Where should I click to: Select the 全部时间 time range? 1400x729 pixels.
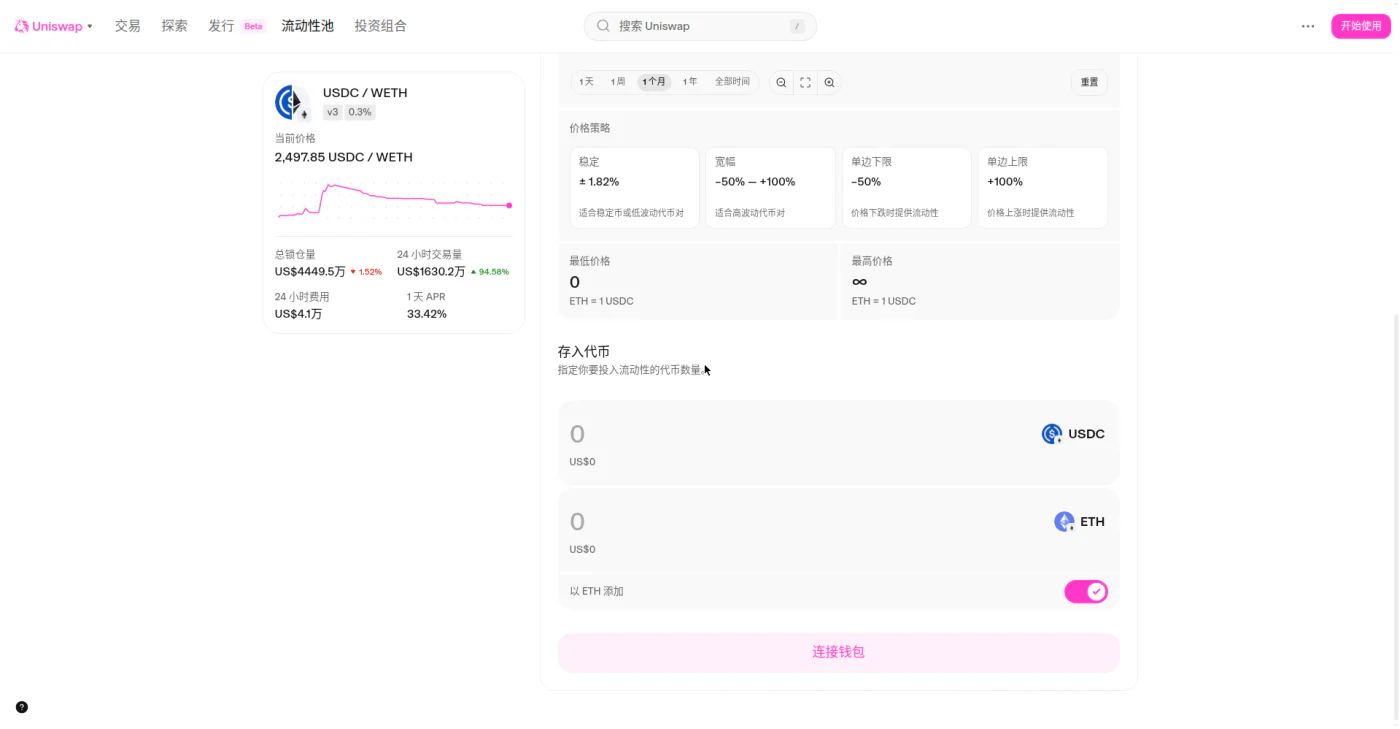point(732,82)
